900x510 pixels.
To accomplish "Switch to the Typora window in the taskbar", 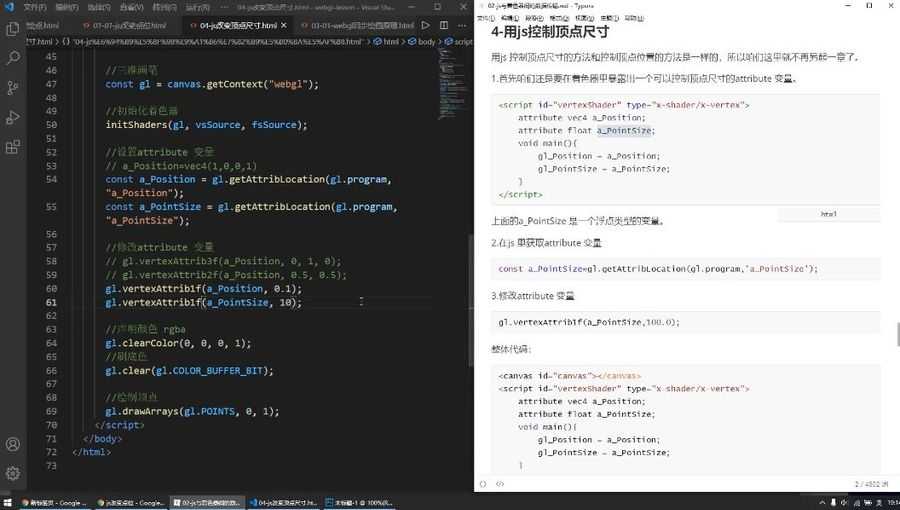I will pyautogui.click(x=207, y=503).
